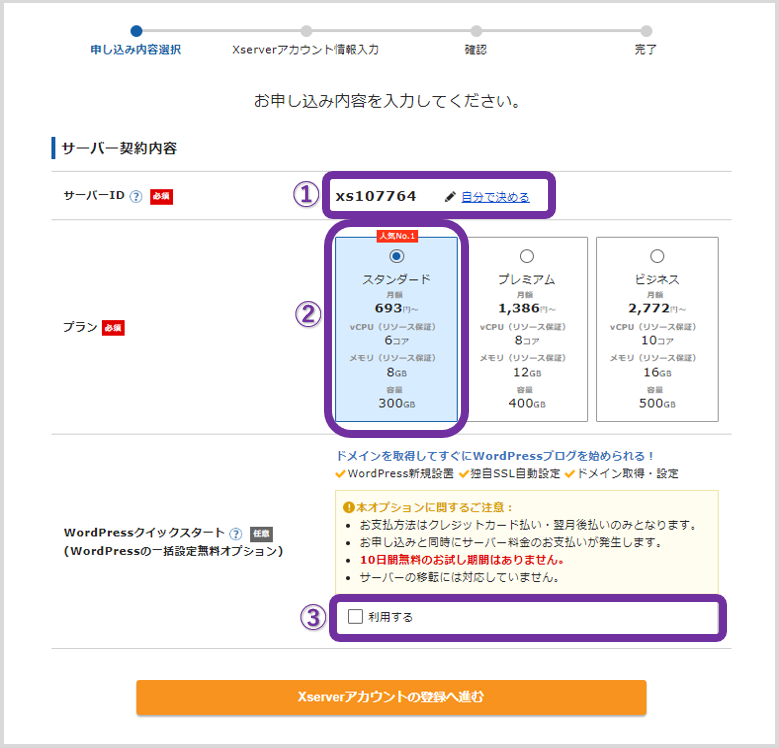
Task: Click Xserverアカウントの登録へ進む button
Action: tap(391, 697)
